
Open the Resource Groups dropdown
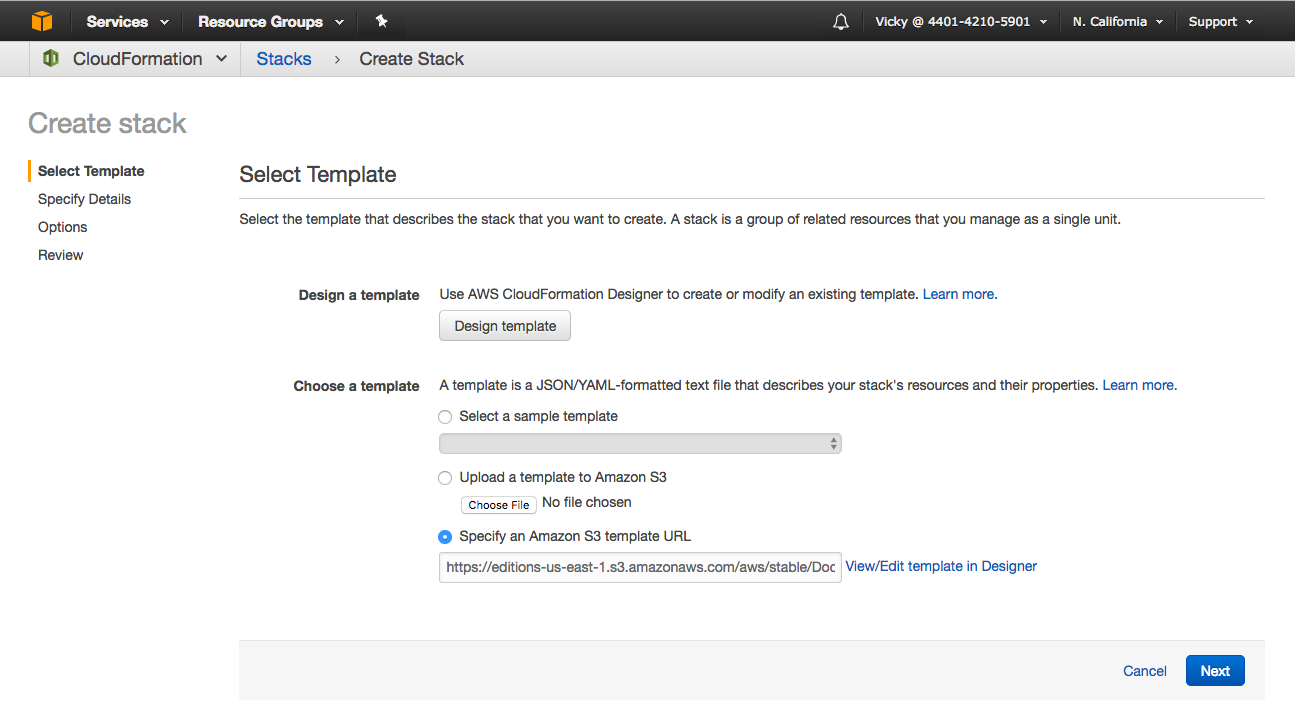click(270, 22)
